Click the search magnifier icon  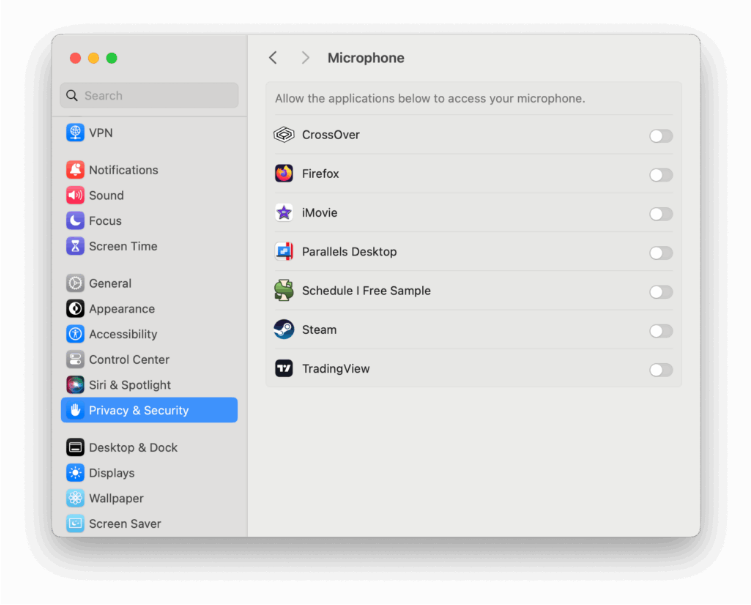click(72, 95)
